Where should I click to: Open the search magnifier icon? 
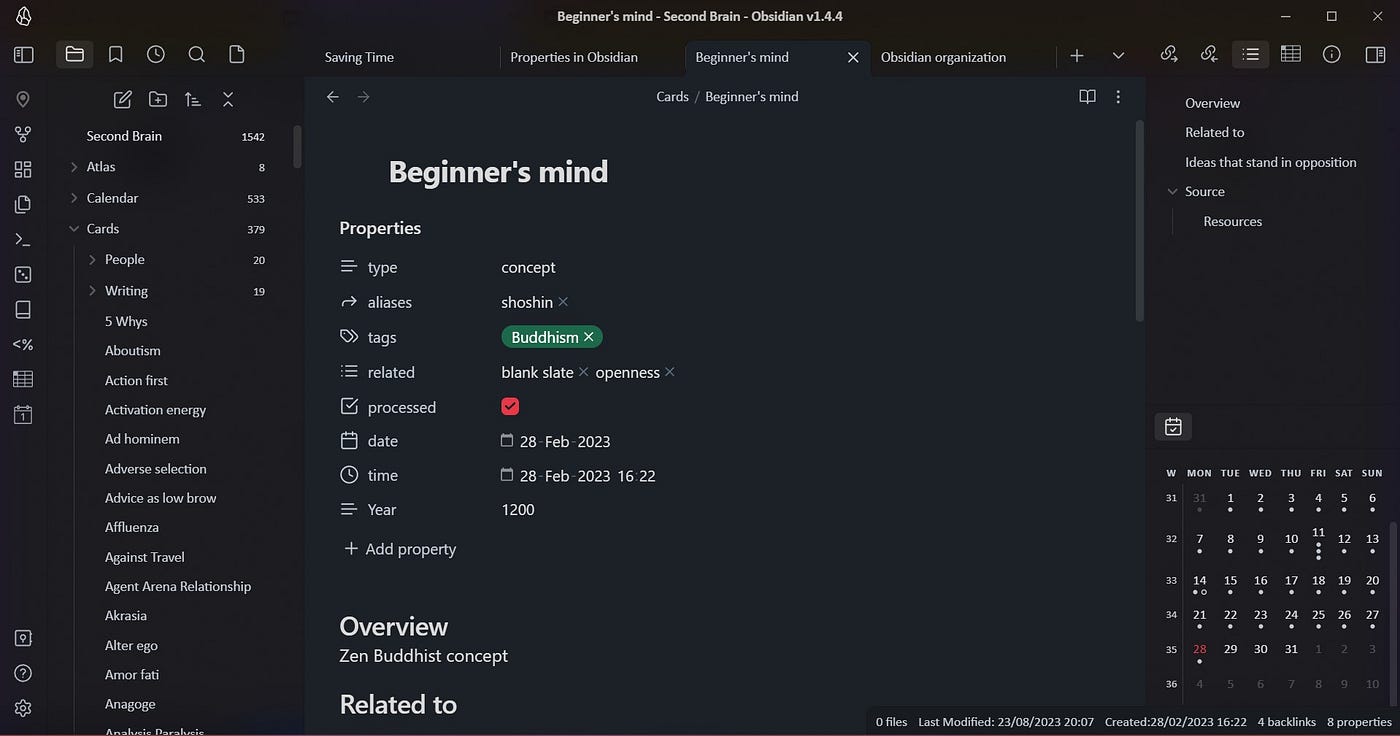tap(197, 55)
